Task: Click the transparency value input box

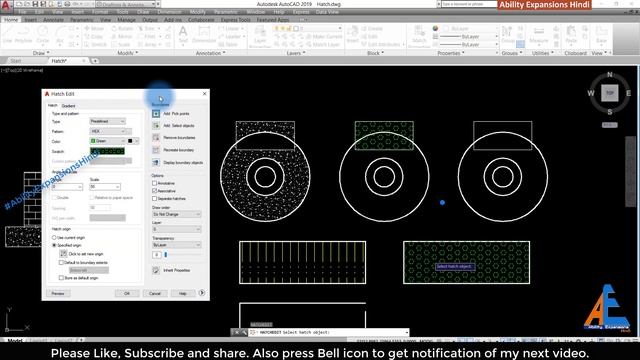Action: coord(157,255)
